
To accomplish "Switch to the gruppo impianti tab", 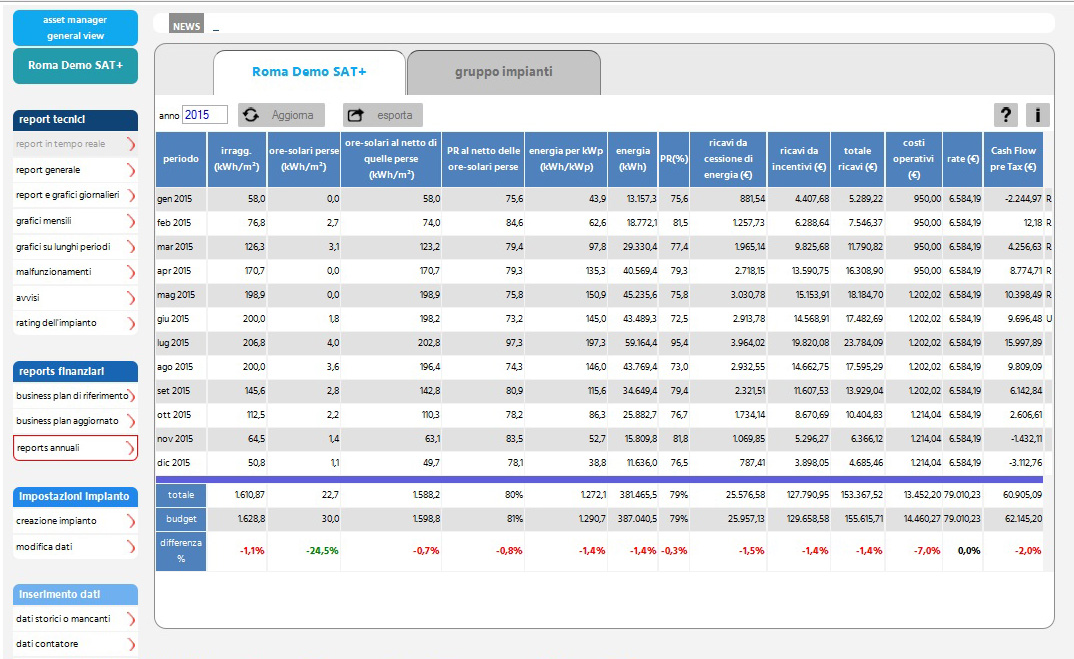I will (x=503, y=72).
